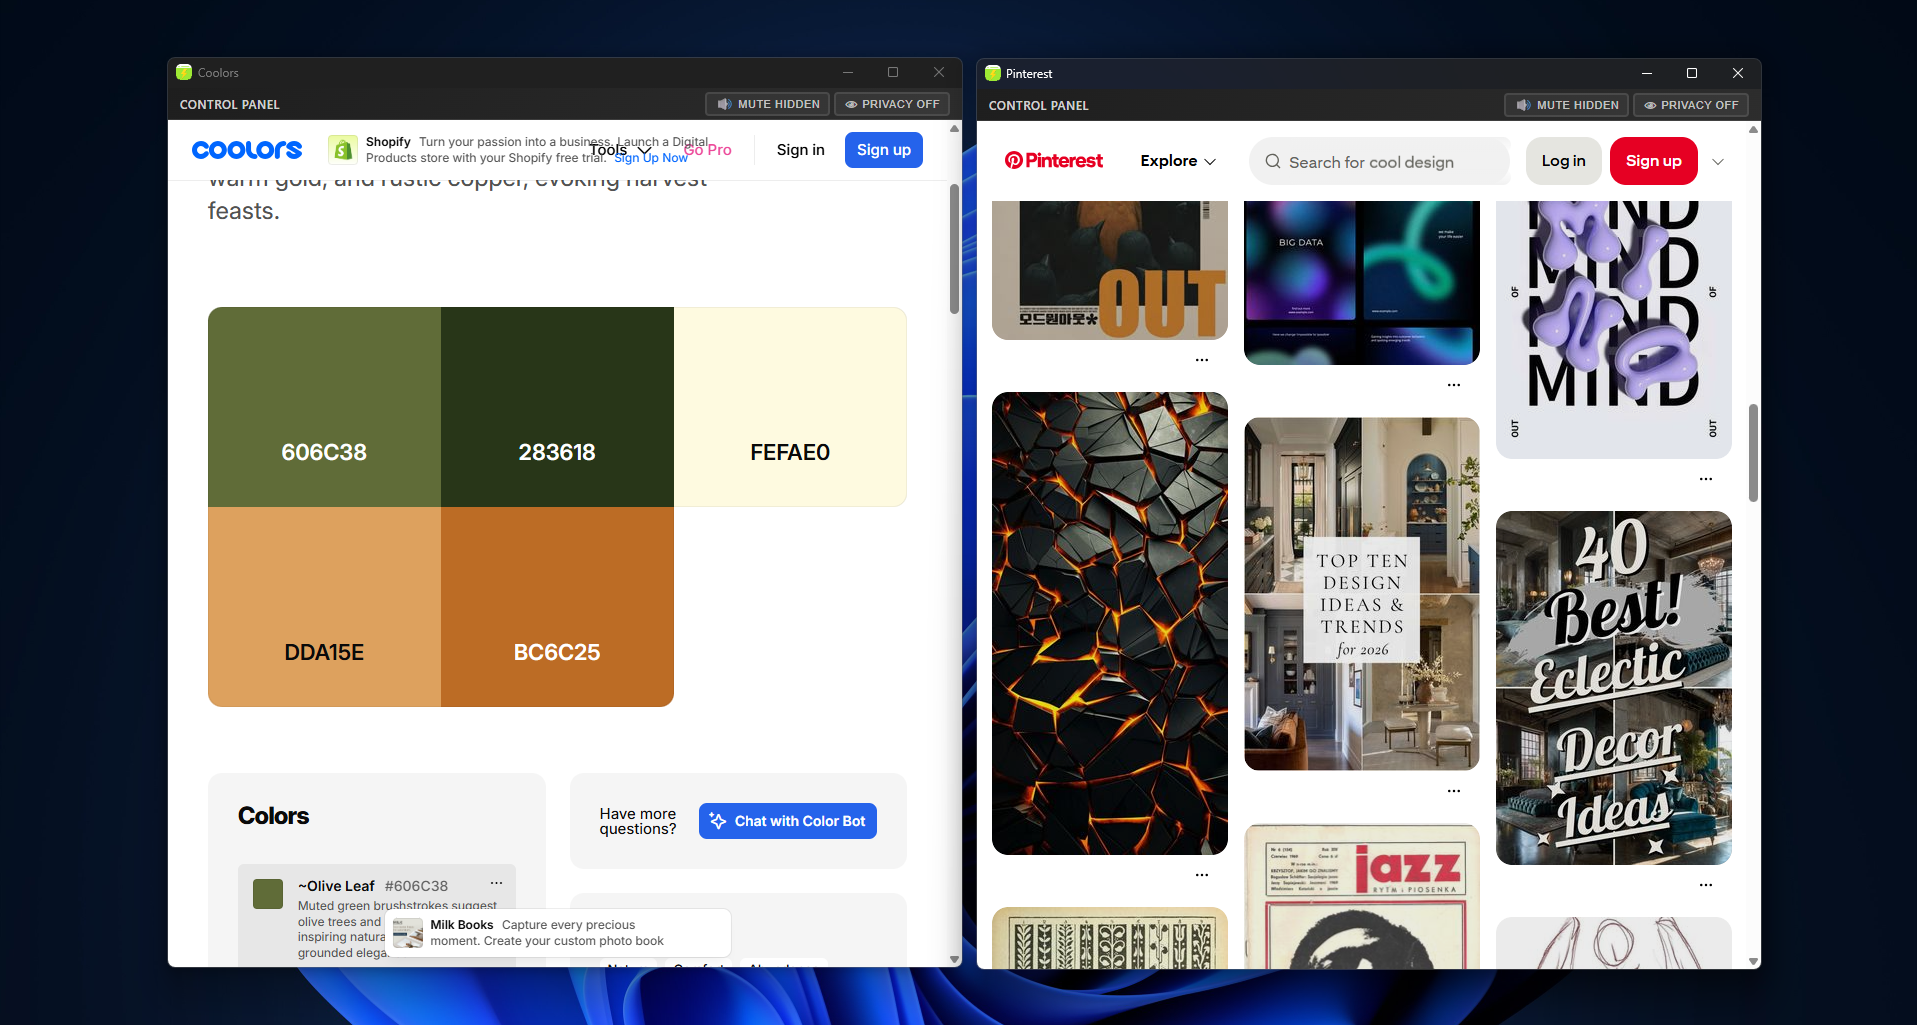Click the Milk Books icon in the popup ad
This screenshot has width=1917, height=1025.
click(x=406, y=932)
